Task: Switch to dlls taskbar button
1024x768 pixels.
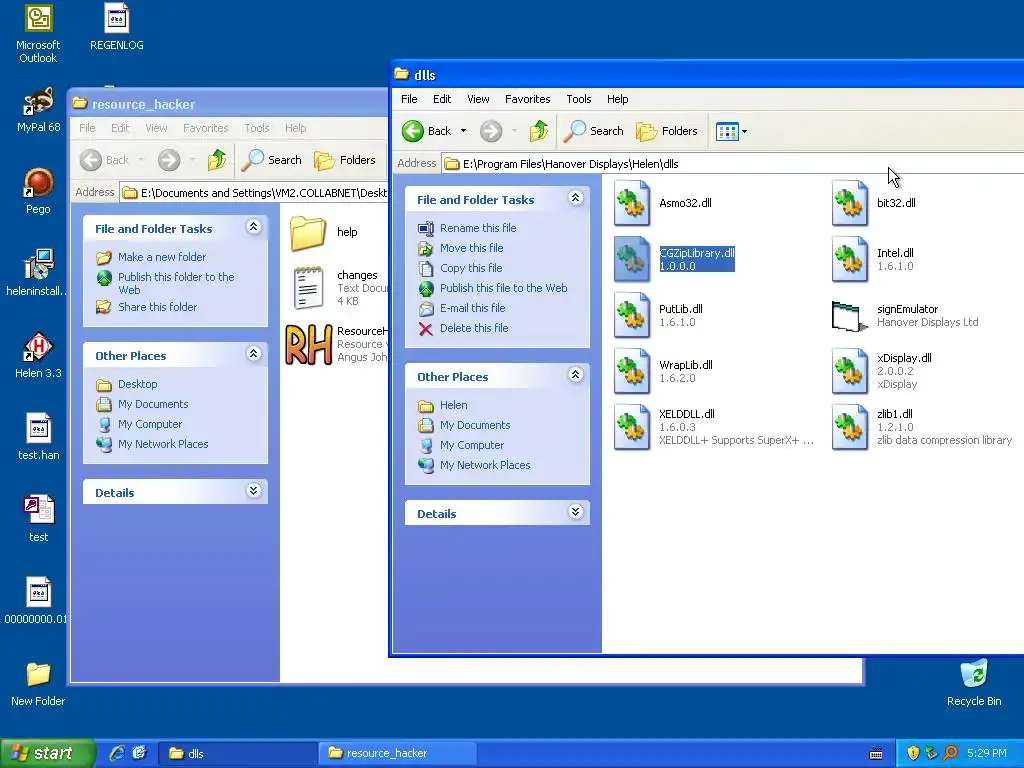Action: tap(238, 754)
